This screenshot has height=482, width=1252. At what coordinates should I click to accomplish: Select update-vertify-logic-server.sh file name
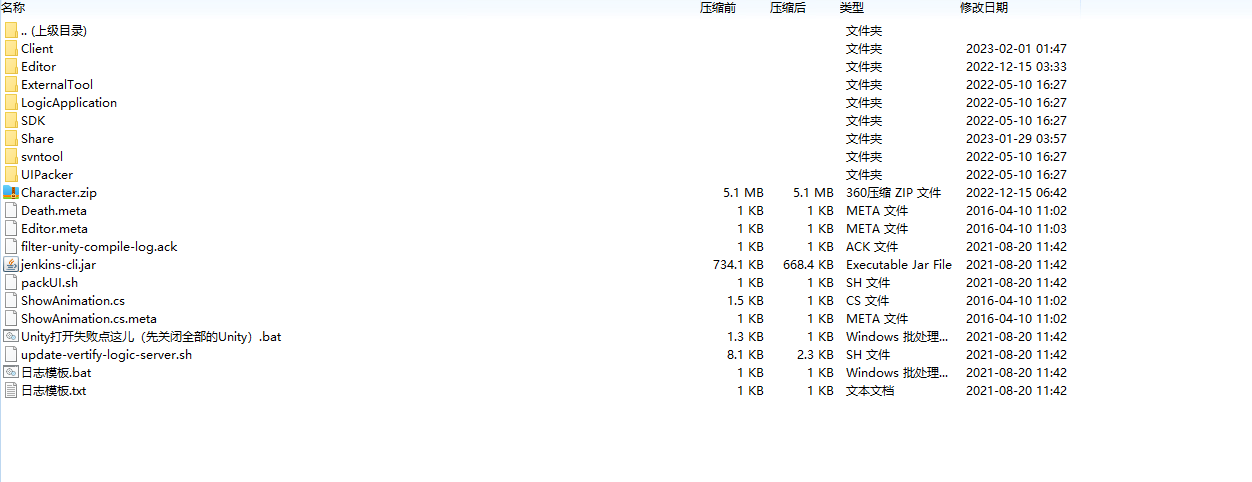tap(106, 355)
